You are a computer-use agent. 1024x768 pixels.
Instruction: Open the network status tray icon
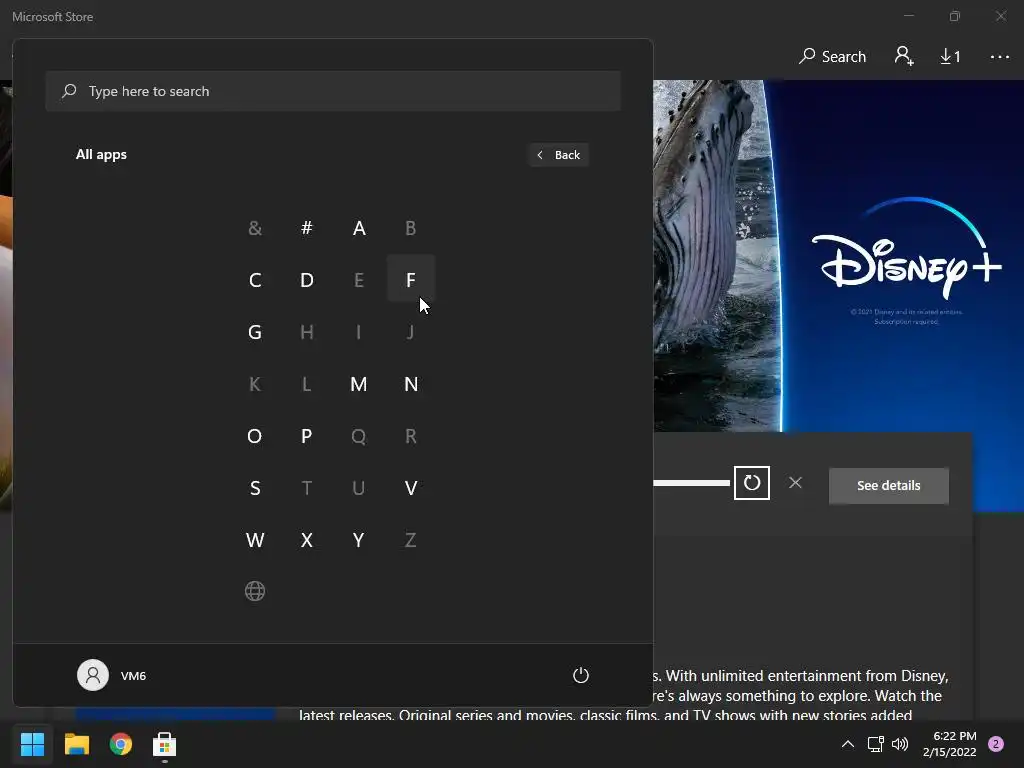[x=875, y=744]
